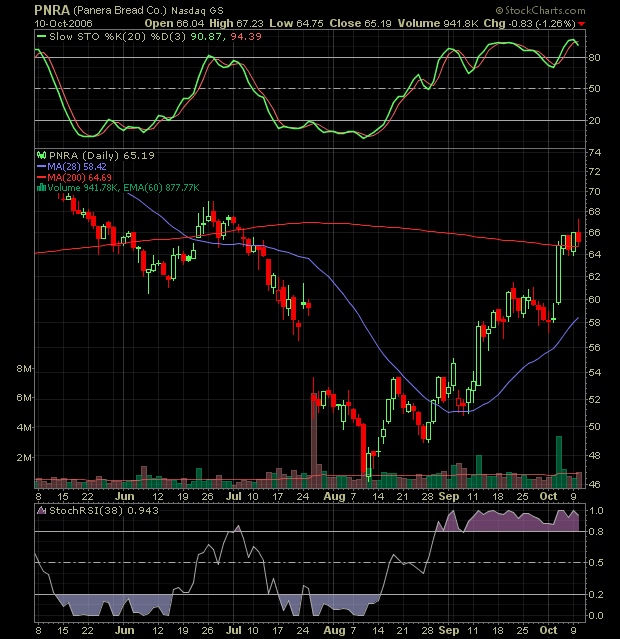Click the 74 price axis label

(594, 152)
